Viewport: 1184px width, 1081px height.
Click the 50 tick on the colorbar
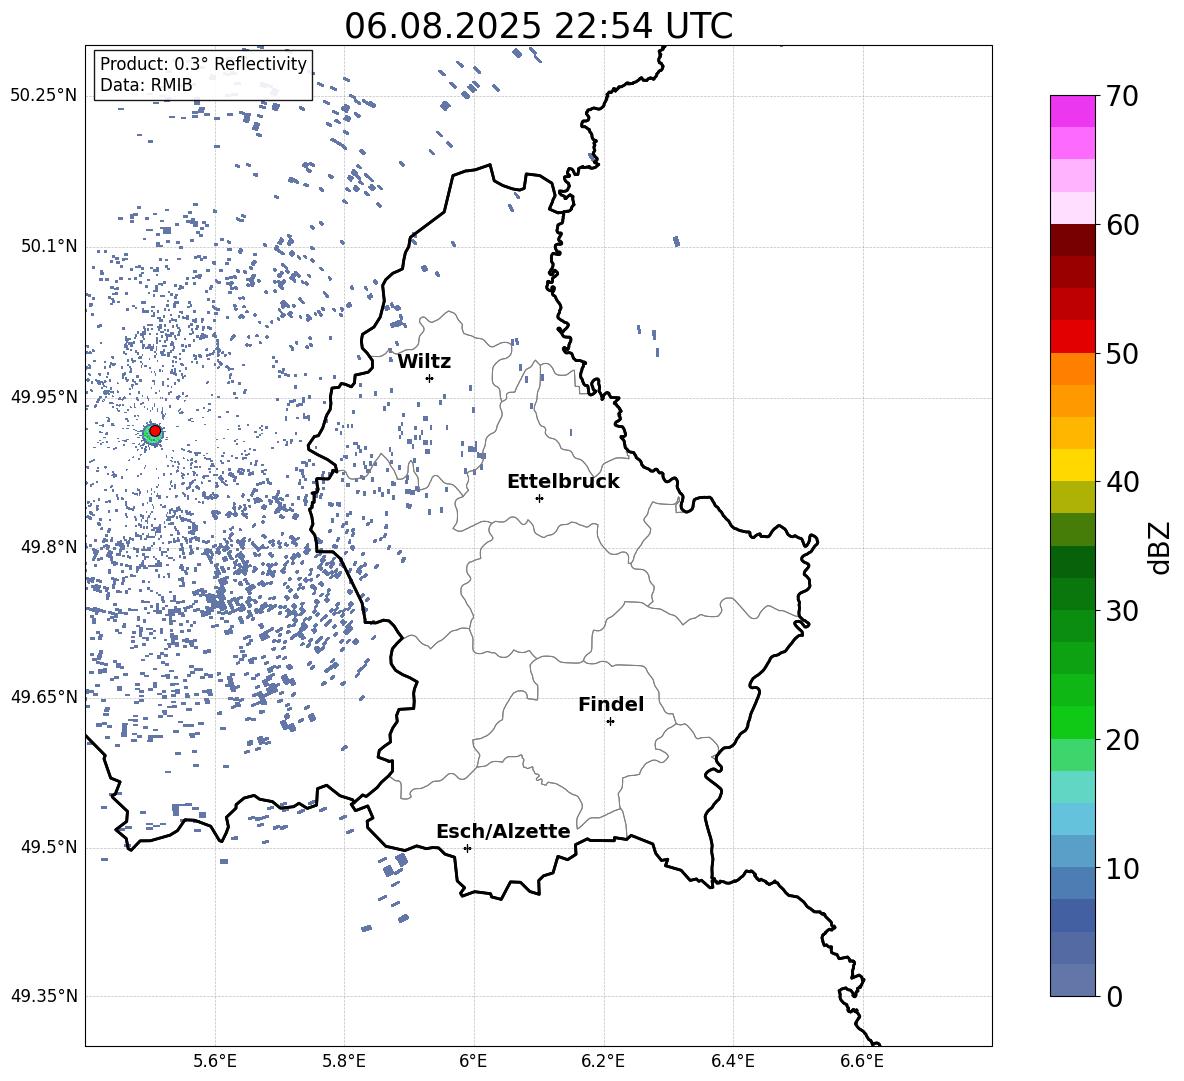(x=1123, y=353)
